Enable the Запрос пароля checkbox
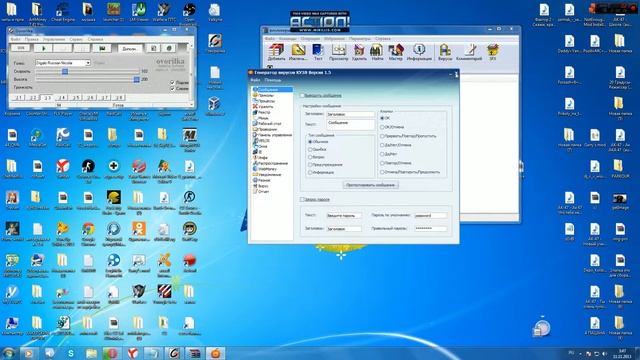Image resolution: width=640 pixels, height=360 pixels. tap(302, 200)
